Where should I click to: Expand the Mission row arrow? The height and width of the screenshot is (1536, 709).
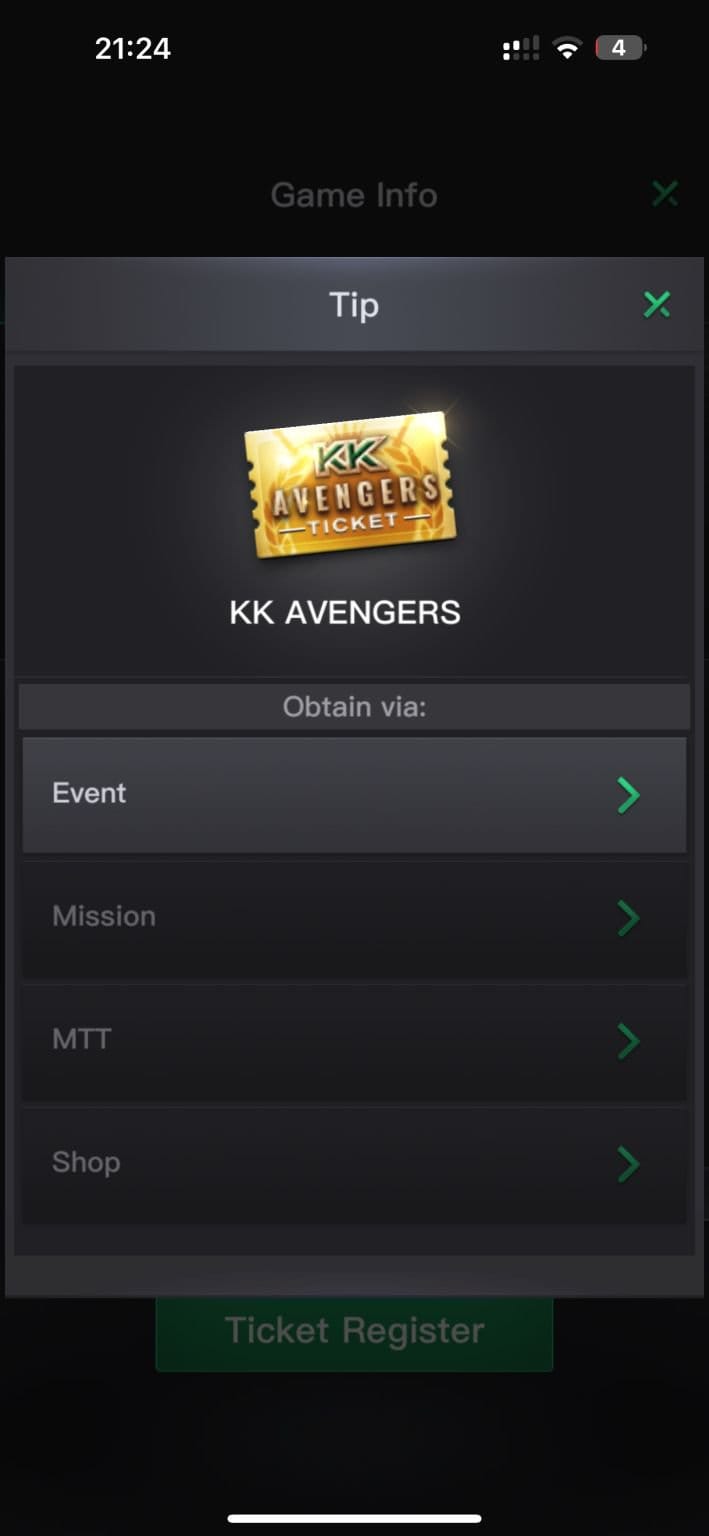[628, 918]
